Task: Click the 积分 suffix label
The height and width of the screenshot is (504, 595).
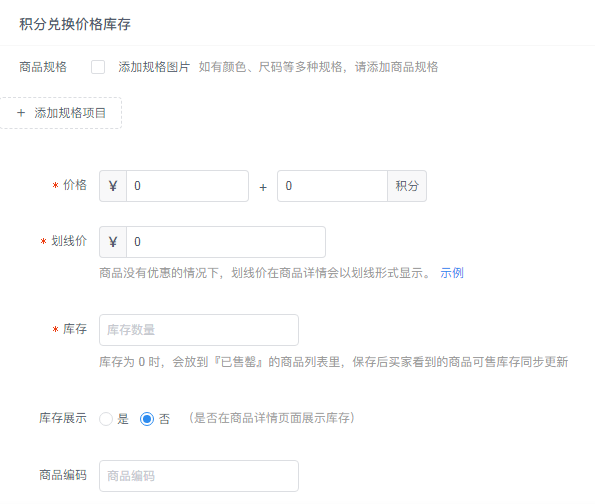Action: [407, 186]
